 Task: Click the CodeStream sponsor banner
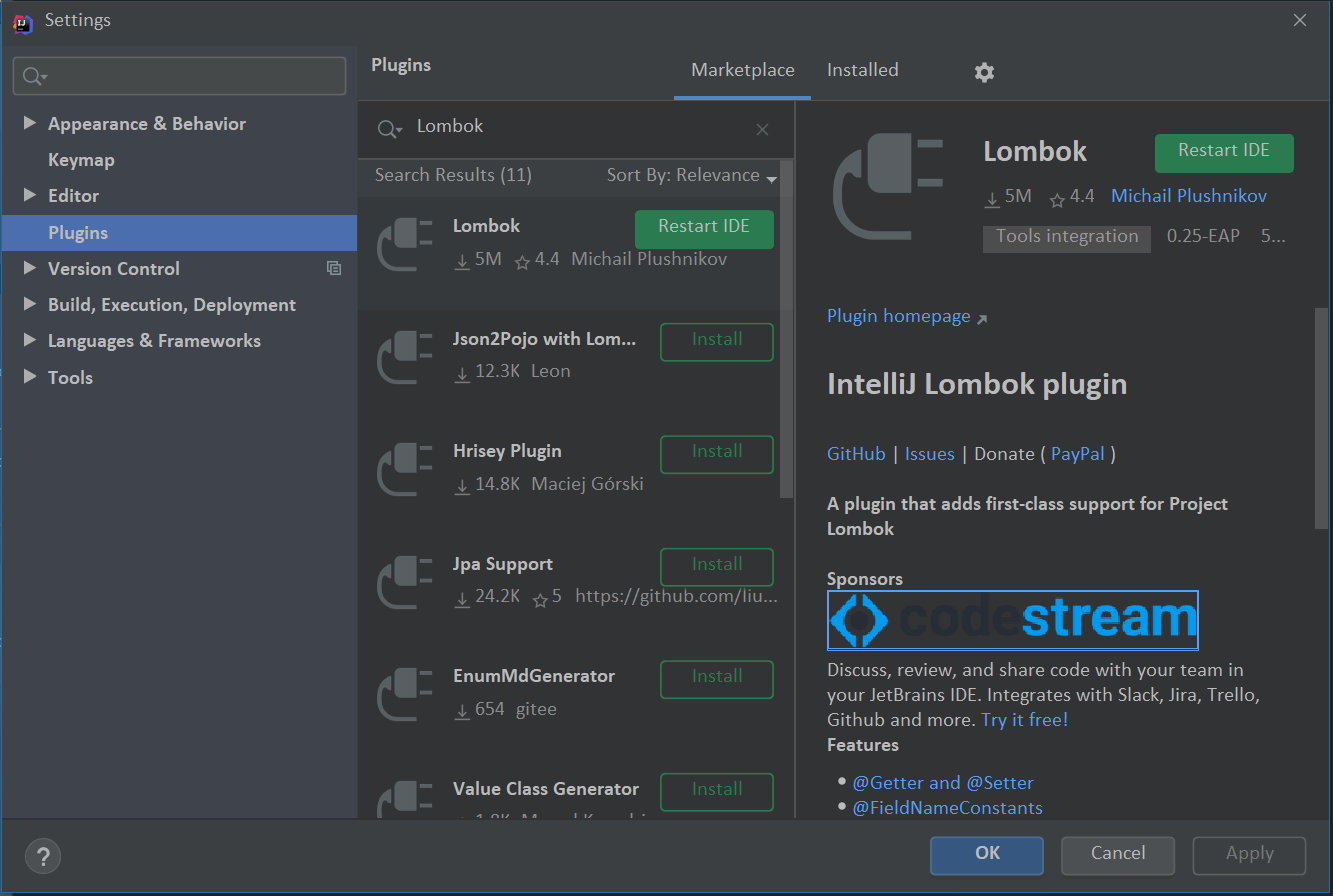1013,620
